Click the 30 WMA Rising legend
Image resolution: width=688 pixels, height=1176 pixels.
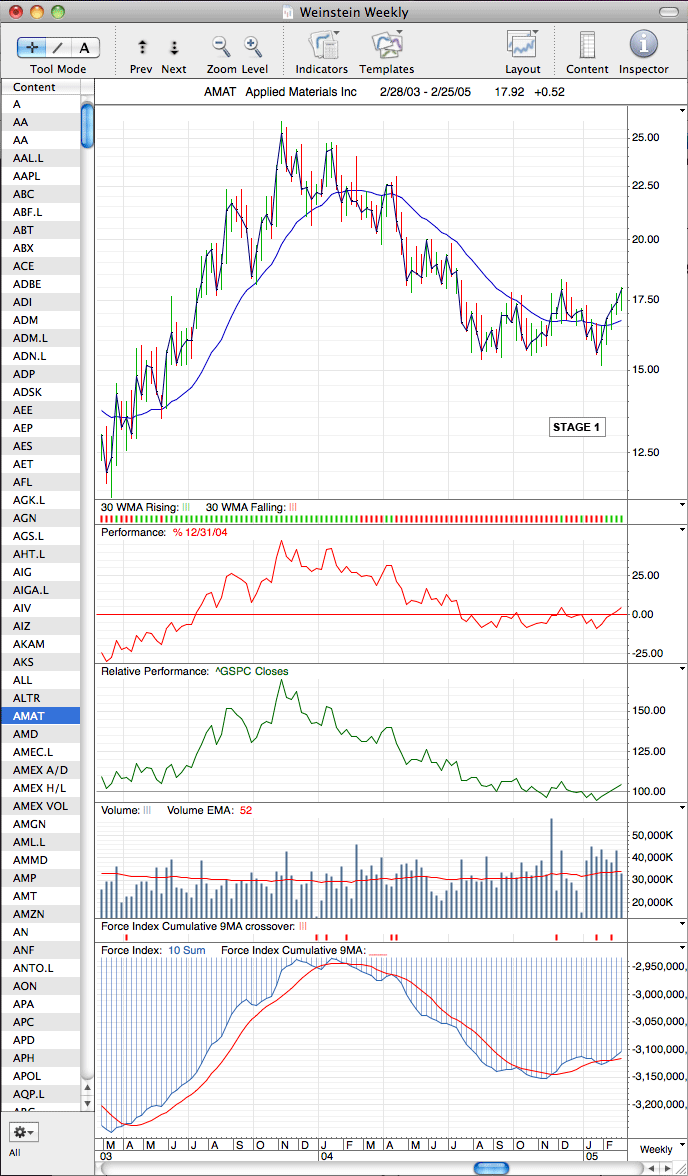click(x=145, y=507)
